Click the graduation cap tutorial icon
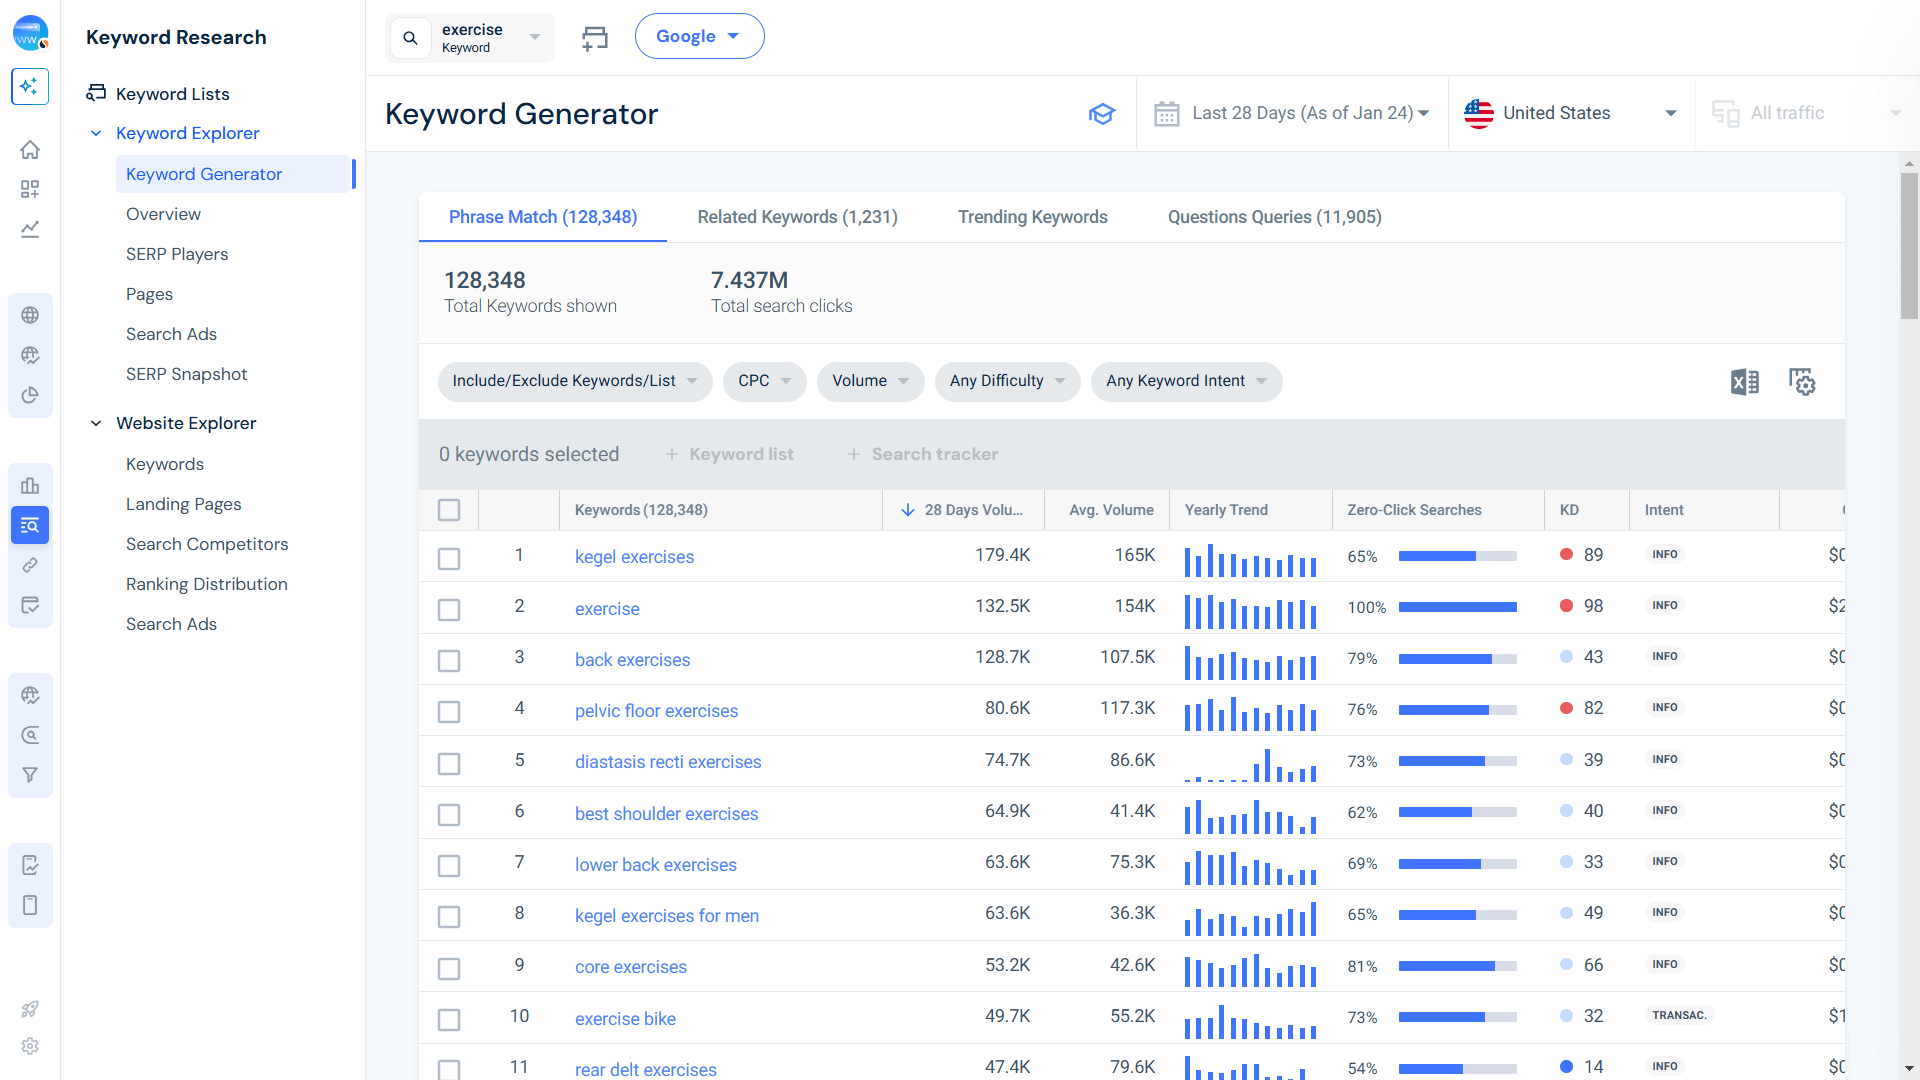 1102,113
